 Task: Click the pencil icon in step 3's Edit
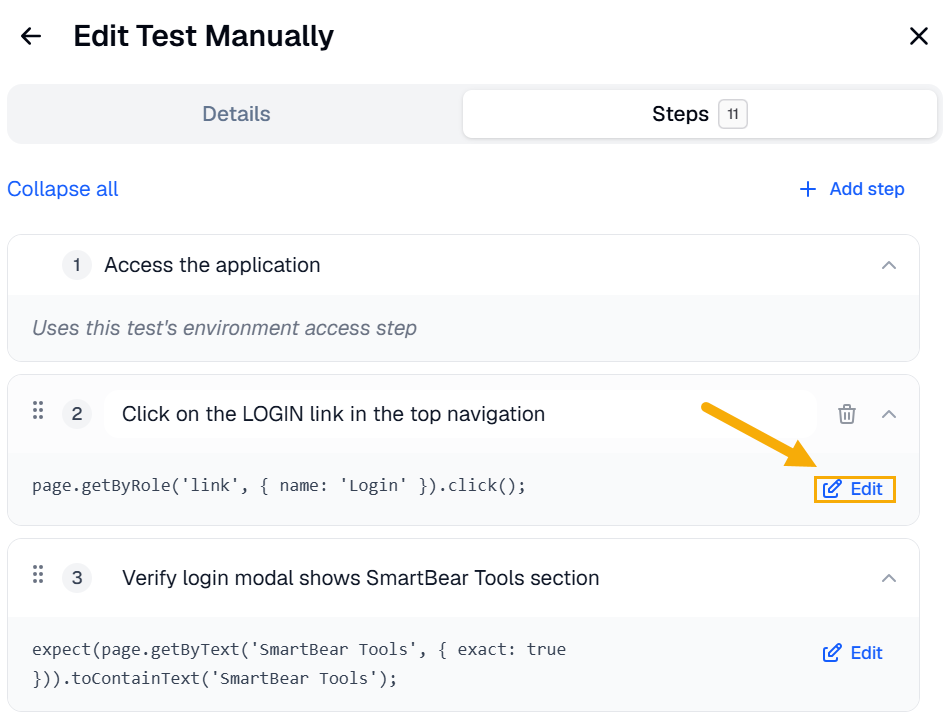point(832,653)
